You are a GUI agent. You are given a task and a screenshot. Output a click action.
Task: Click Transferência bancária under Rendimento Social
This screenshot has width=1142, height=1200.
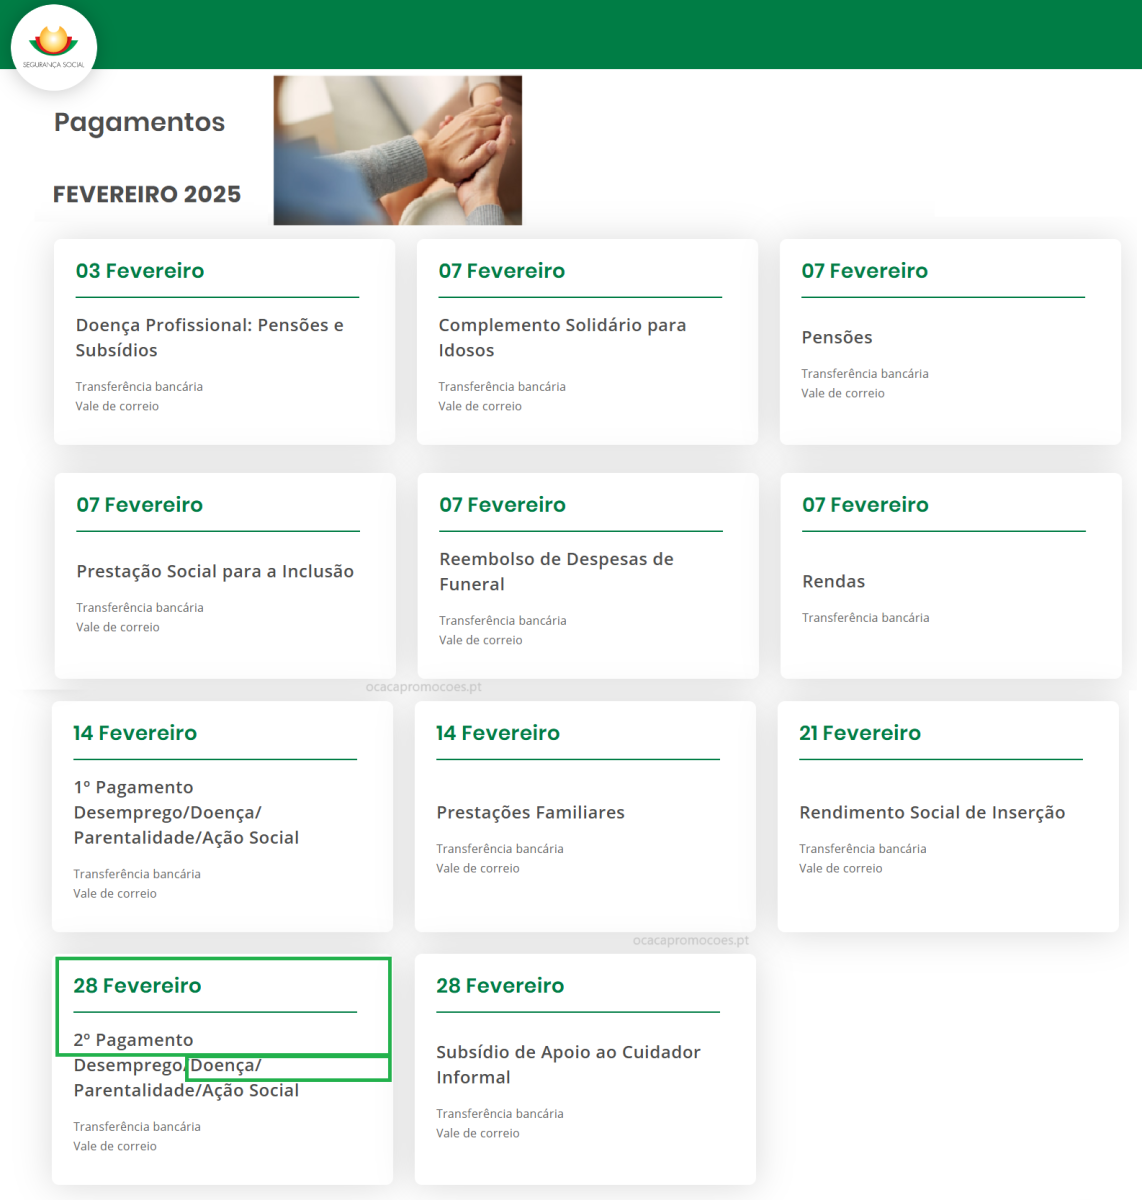[x=863, y=849]
